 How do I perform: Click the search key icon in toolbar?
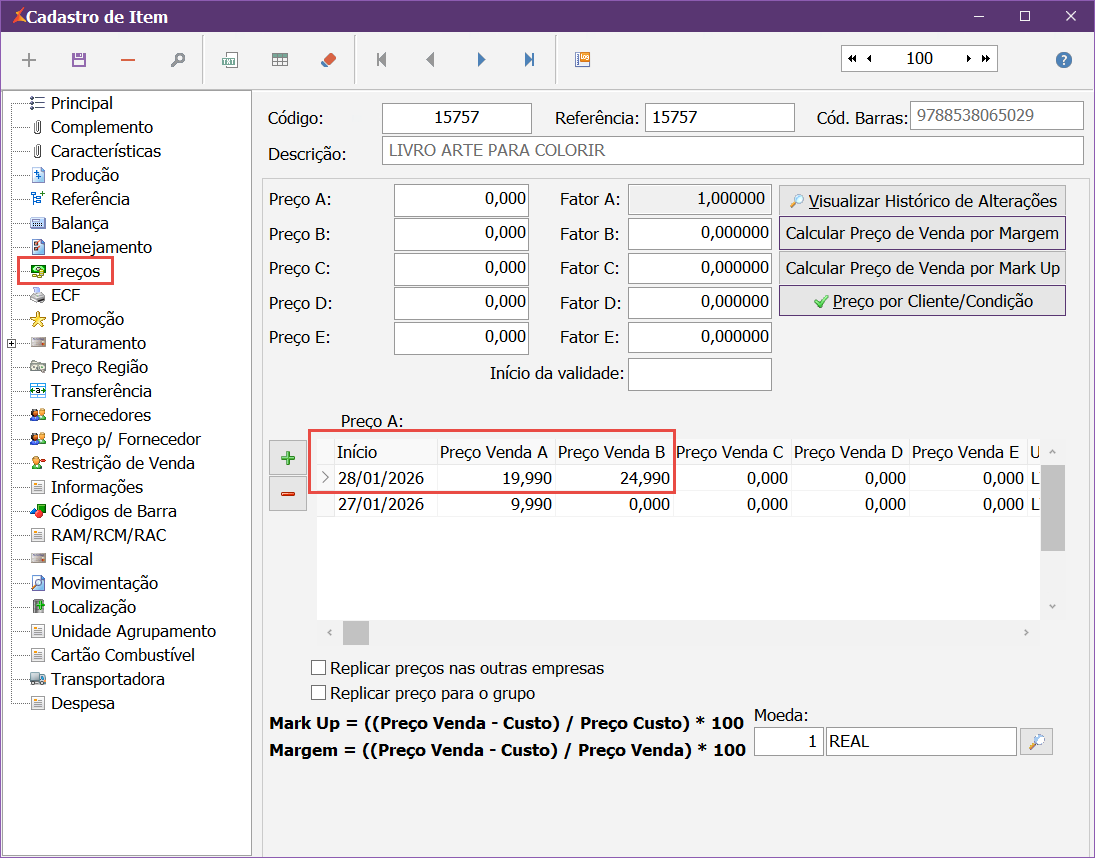(177, 60)
